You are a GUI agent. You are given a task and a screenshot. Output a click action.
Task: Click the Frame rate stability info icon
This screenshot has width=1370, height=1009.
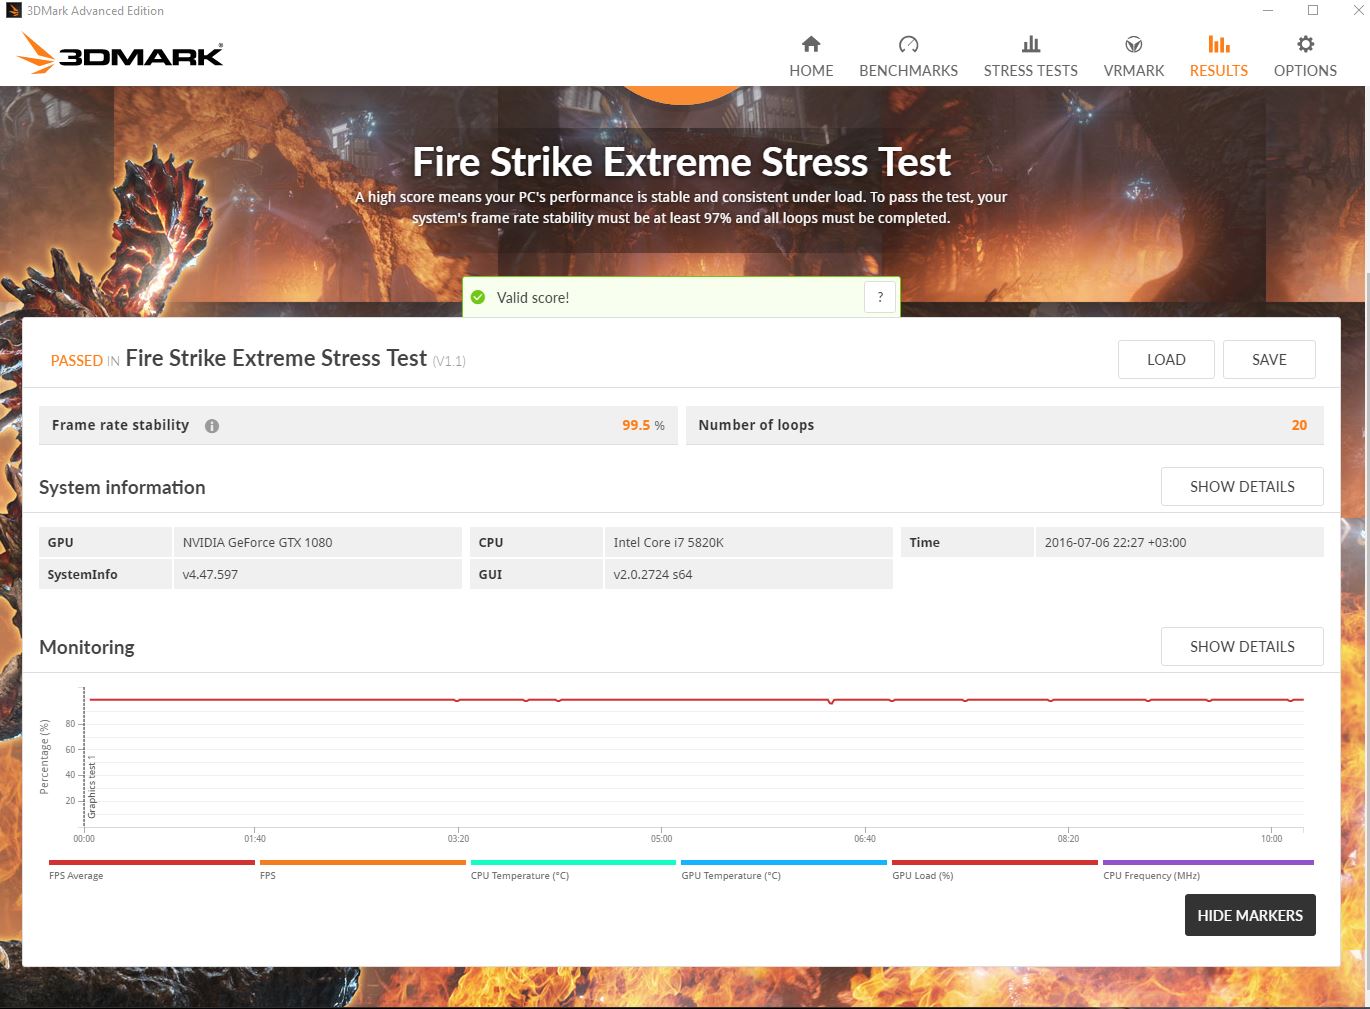[212, 426]
